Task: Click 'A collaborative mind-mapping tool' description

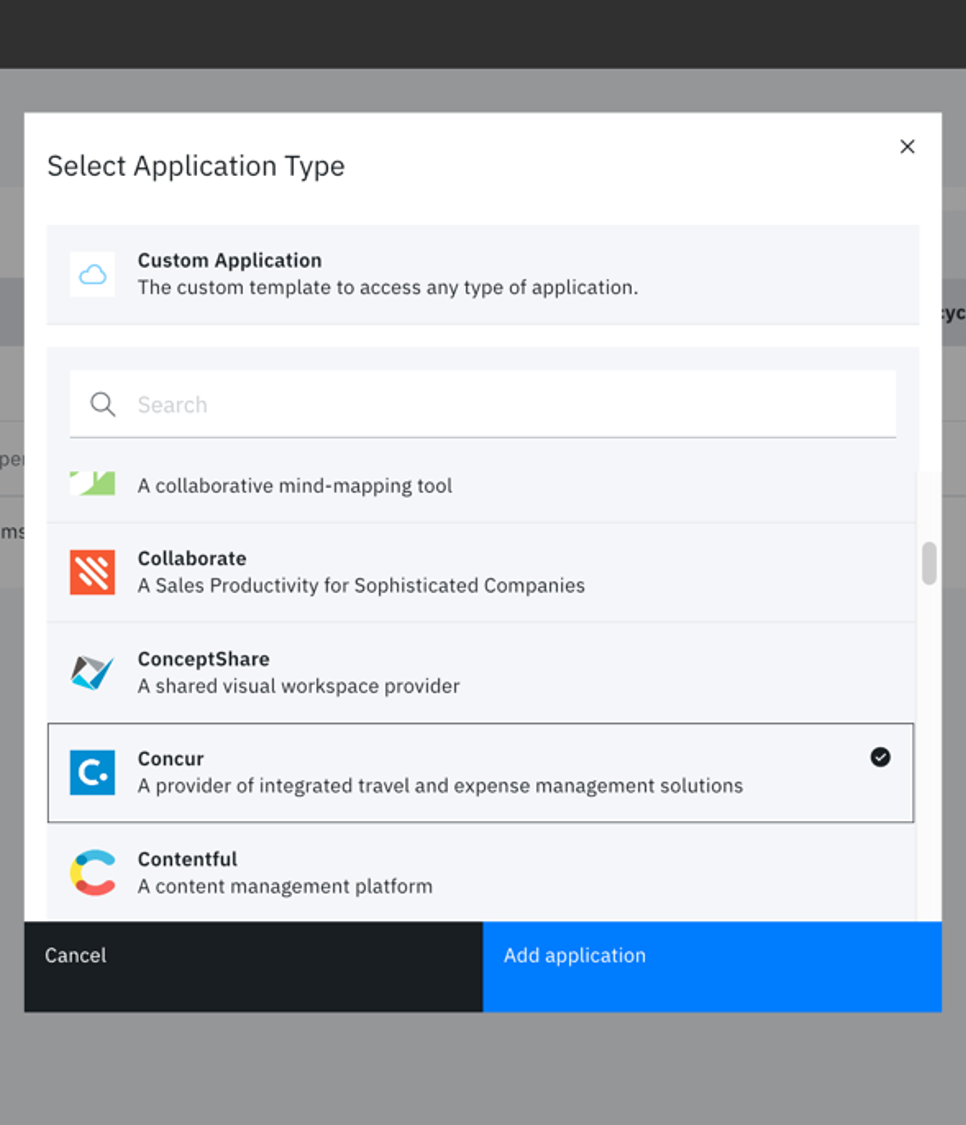Action: click(x=295, y=486)
